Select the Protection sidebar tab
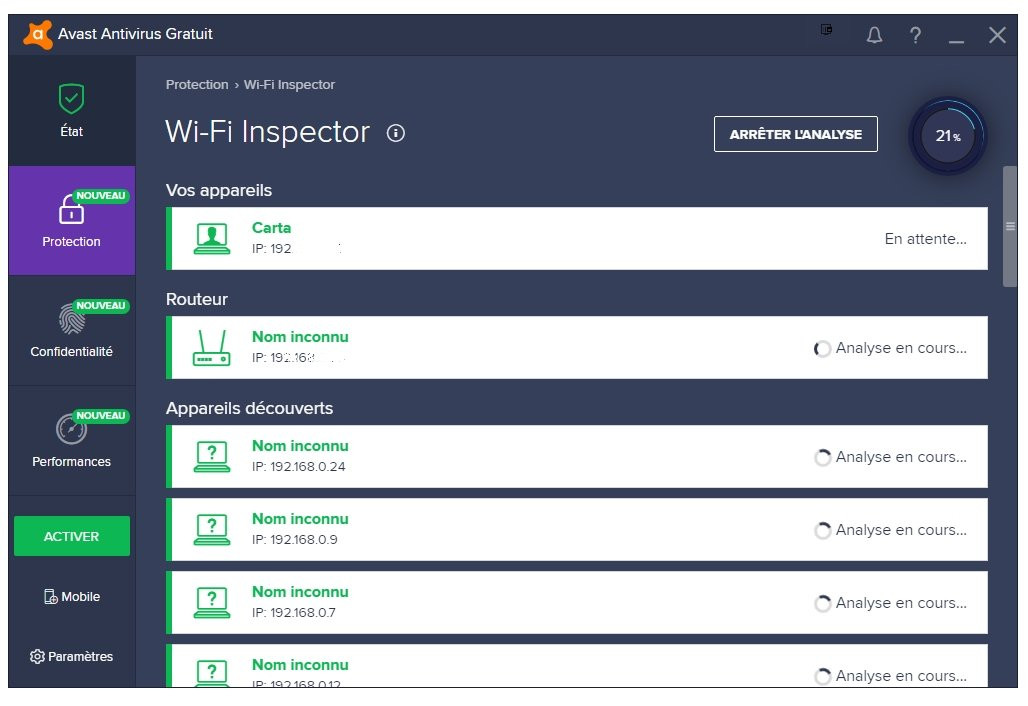The image size is (1028, 706). (x=71, y=221)
